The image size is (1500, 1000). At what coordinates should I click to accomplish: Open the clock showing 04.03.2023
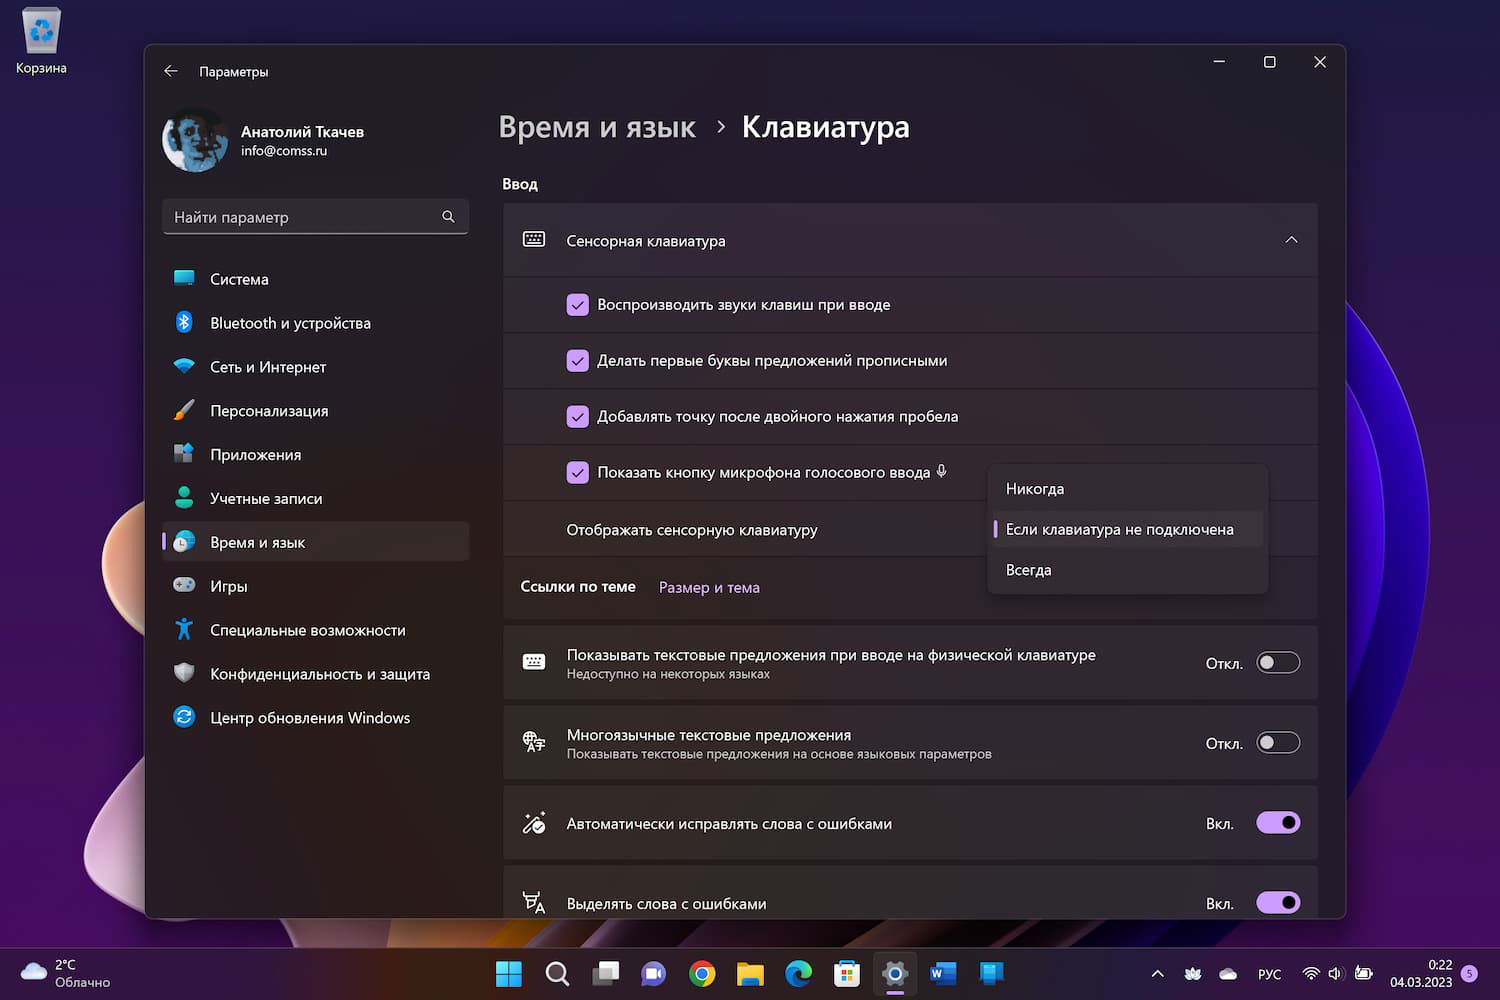click(x=1421, y=973)
